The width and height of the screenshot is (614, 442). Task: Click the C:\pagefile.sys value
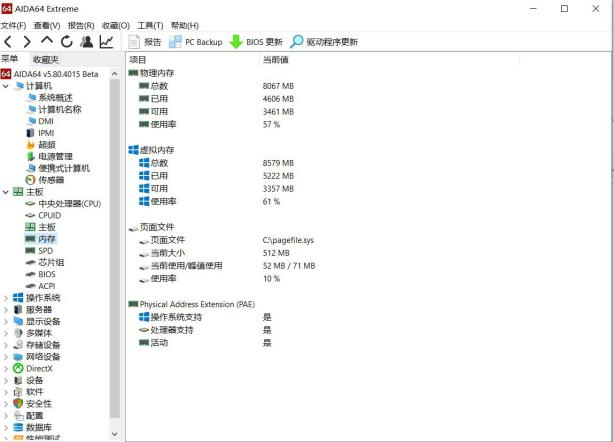[288, 240]
